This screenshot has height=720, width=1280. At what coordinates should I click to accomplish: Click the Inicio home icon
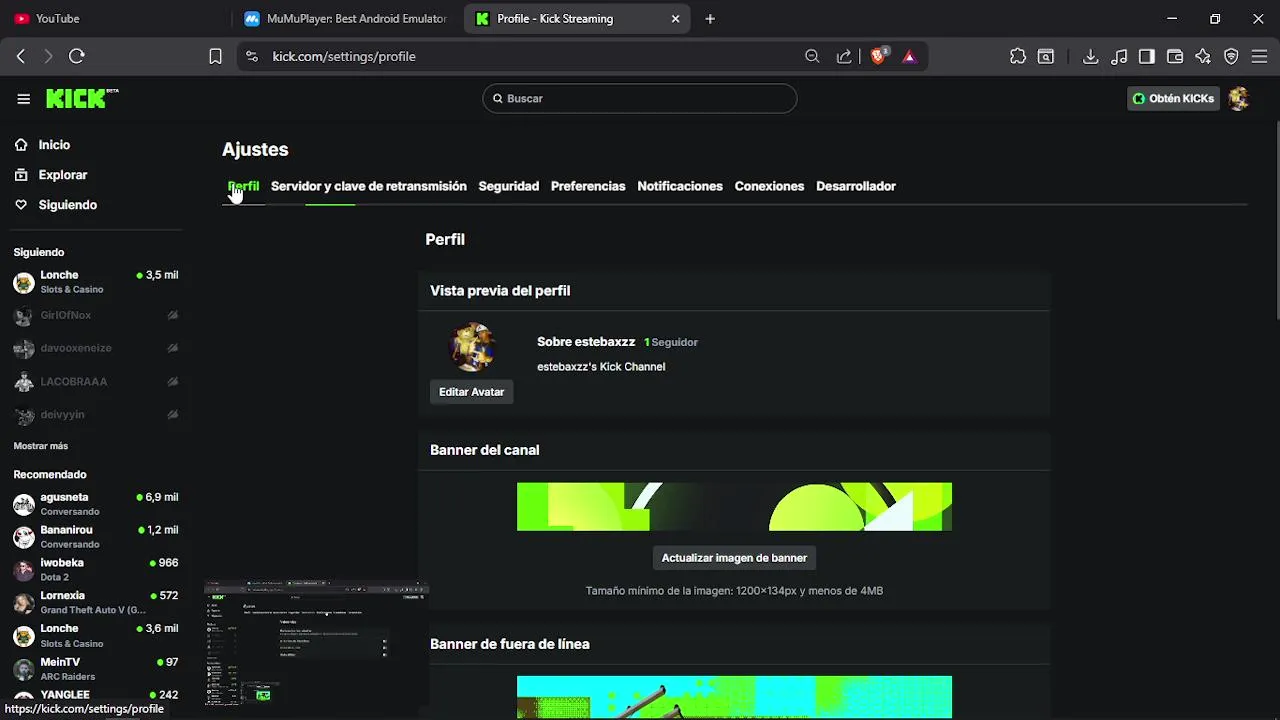21,145
